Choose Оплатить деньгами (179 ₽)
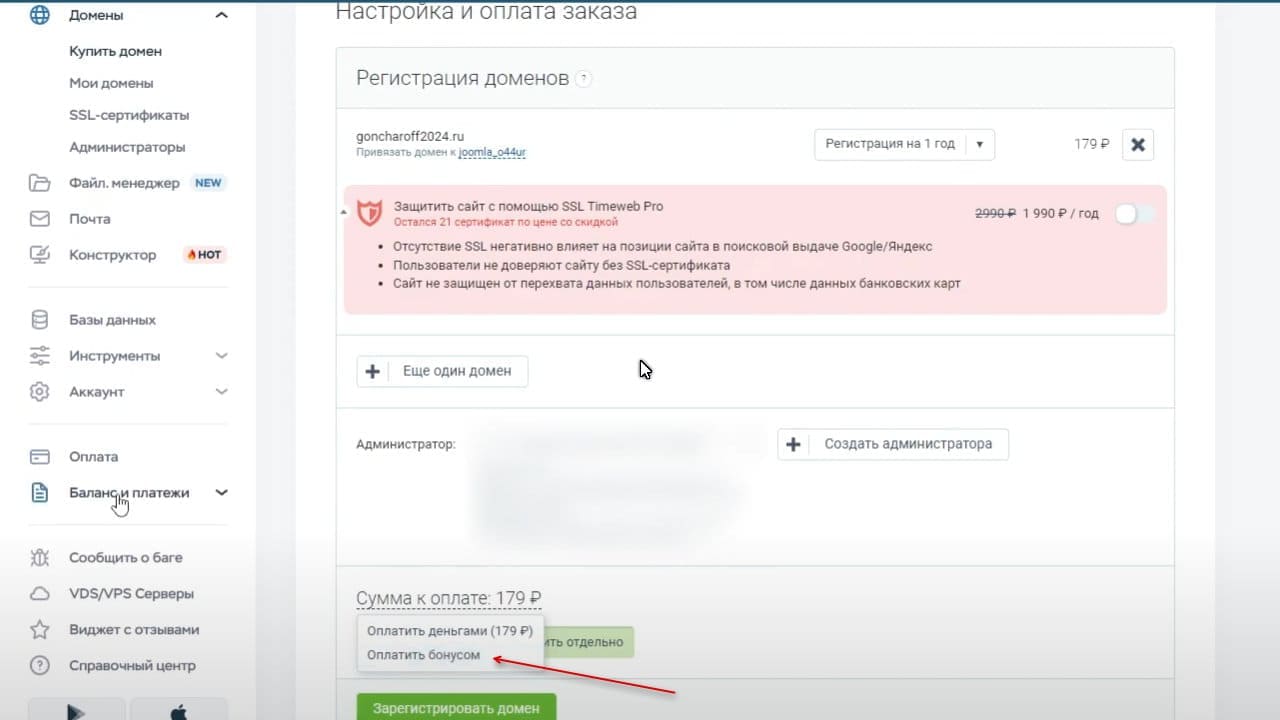The height and width of the screenshot is (720, 1280). pyautogui.click(x=450, y=631)
